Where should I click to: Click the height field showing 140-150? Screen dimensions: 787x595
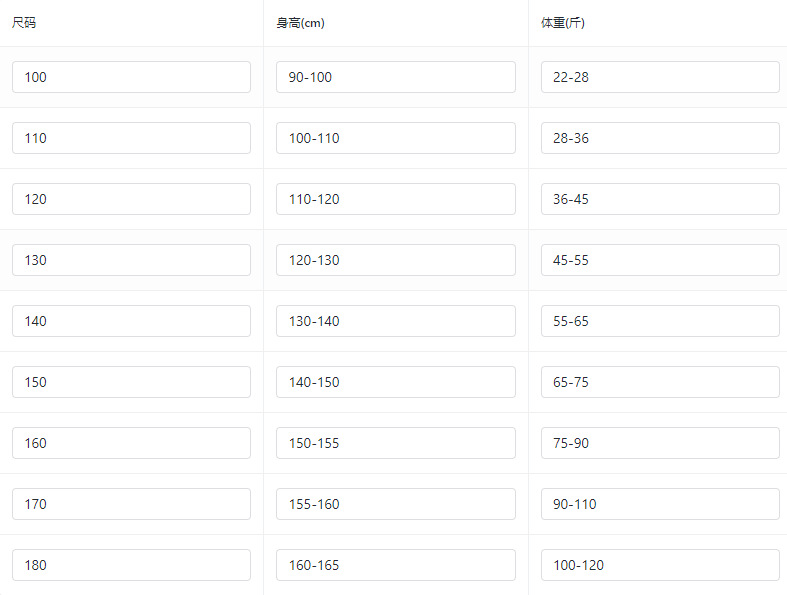(396, 382)
